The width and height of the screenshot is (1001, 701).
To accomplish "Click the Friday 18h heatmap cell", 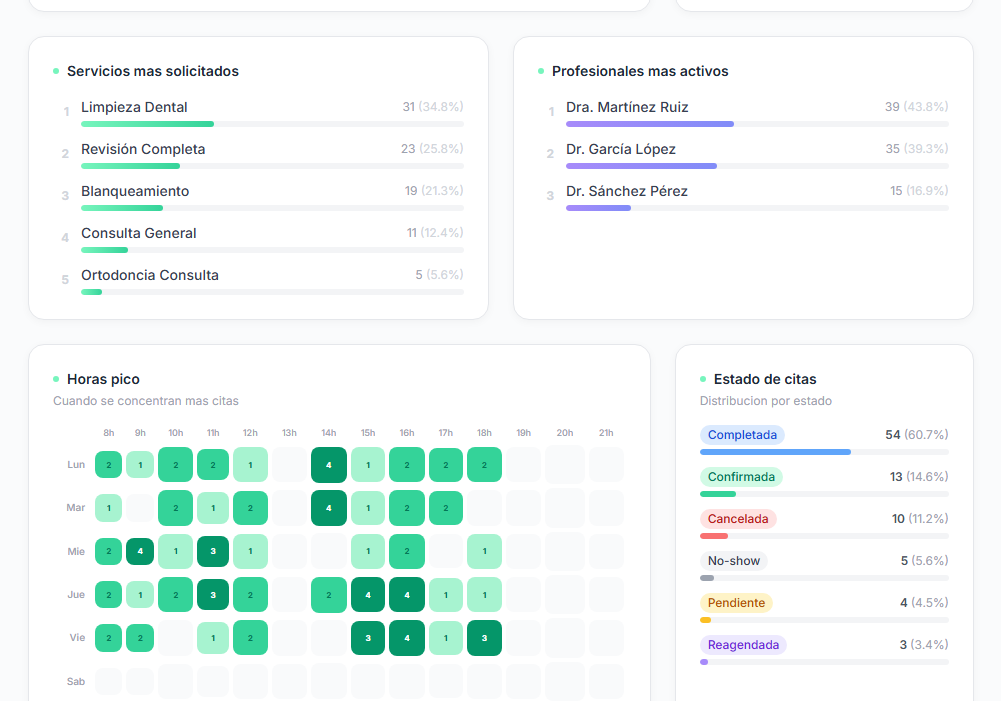I will click(x=484, y=638).
